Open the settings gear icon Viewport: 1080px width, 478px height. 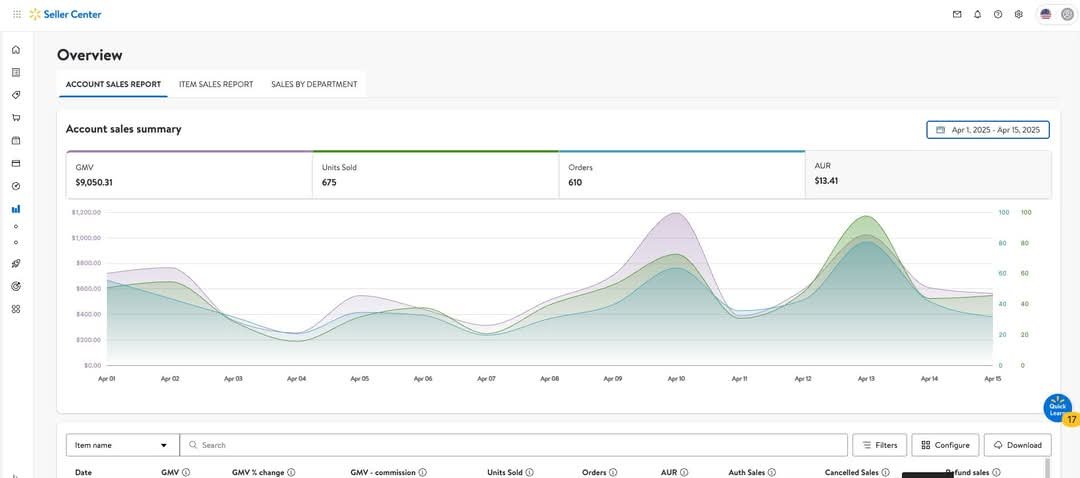tap(1019, 14)
